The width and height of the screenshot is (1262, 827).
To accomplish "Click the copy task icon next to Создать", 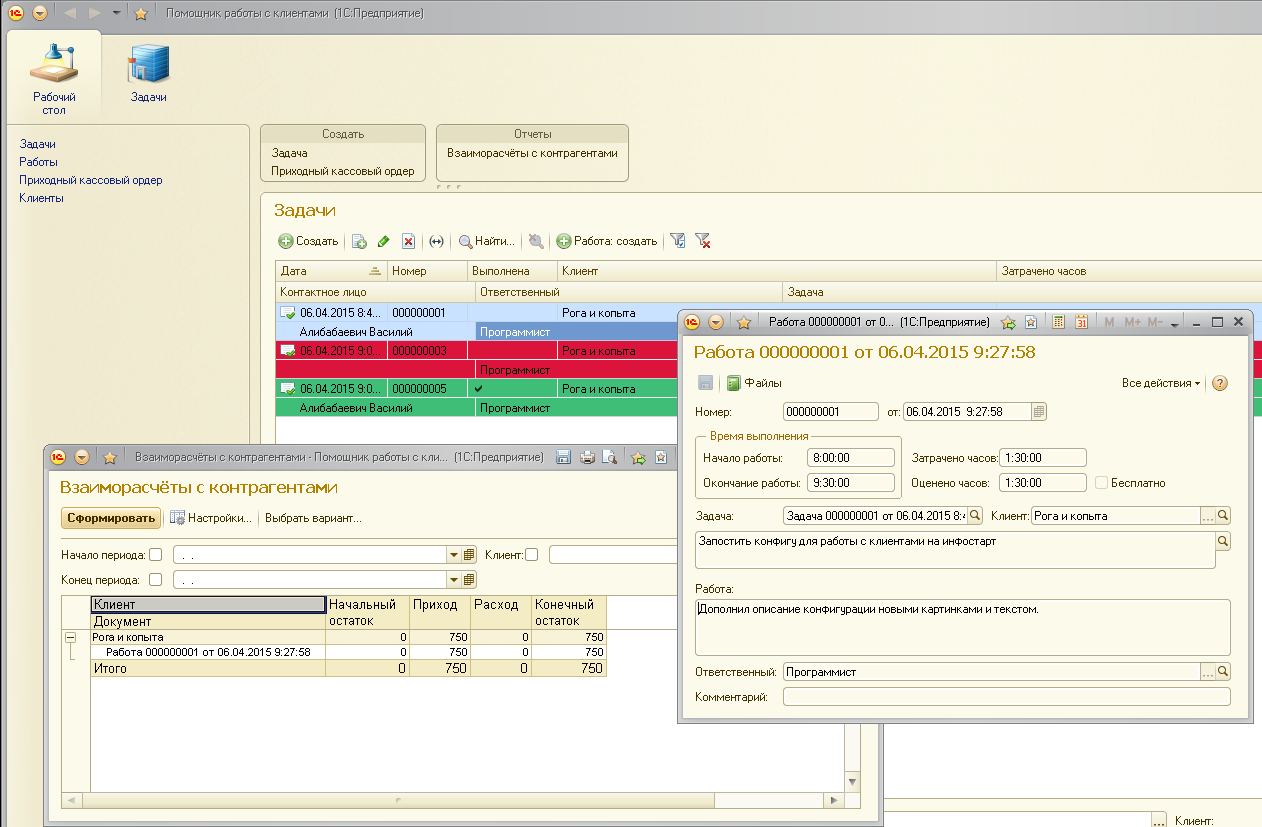I will point(359,241).
